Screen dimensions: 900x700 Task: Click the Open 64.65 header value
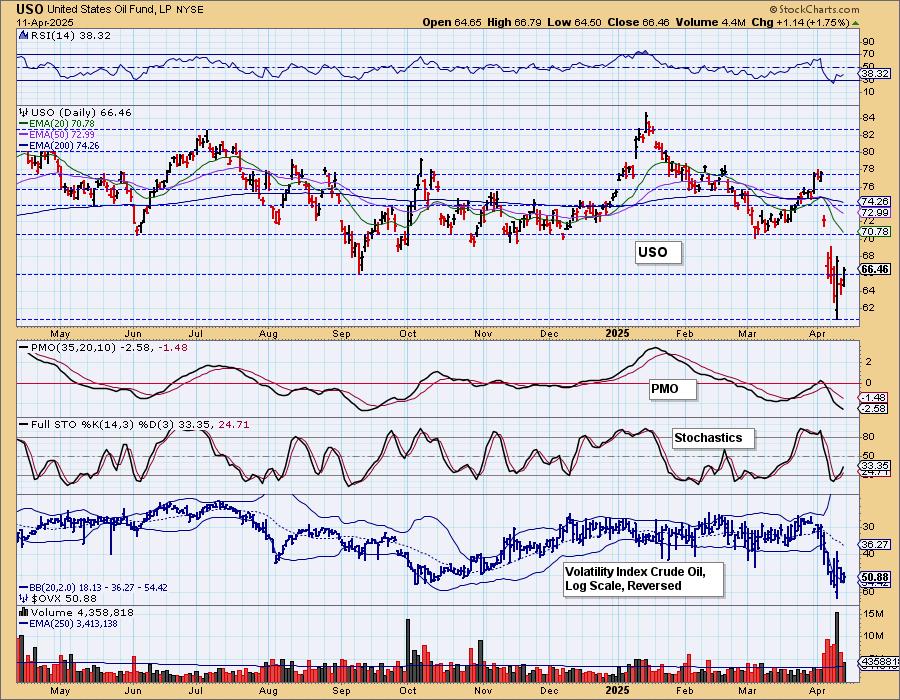tap(452, 22)
